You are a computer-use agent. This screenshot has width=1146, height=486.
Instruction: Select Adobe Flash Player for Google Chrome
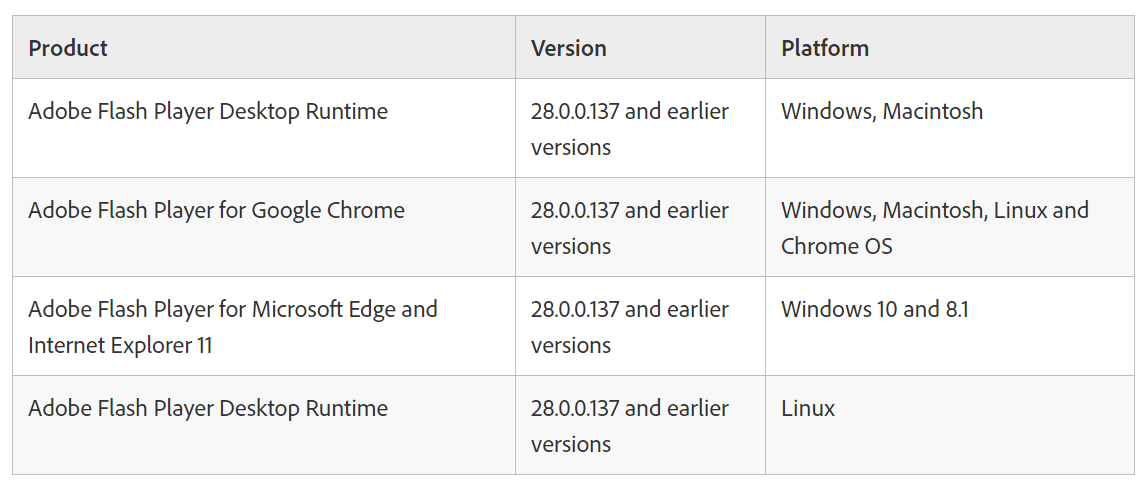pyautogui.click(x=216, y=210)
